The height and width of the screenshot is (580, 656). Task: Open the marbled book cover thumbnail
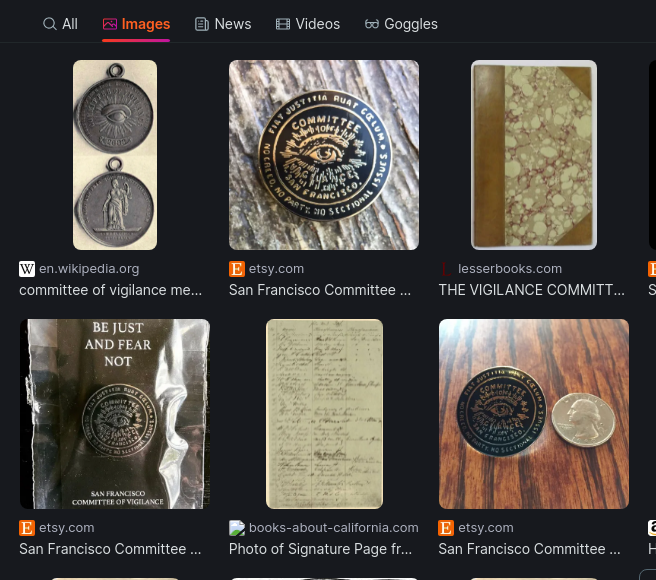click(x=534, y=155)
